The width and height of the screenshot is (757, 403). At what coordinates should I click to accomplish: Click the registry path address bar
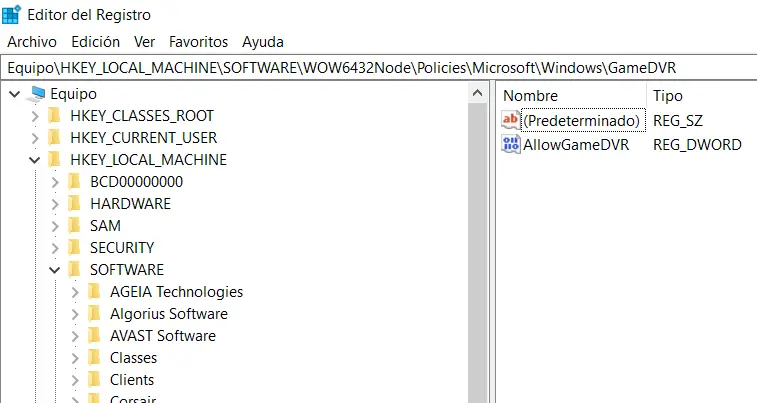[x=378, y=67]
